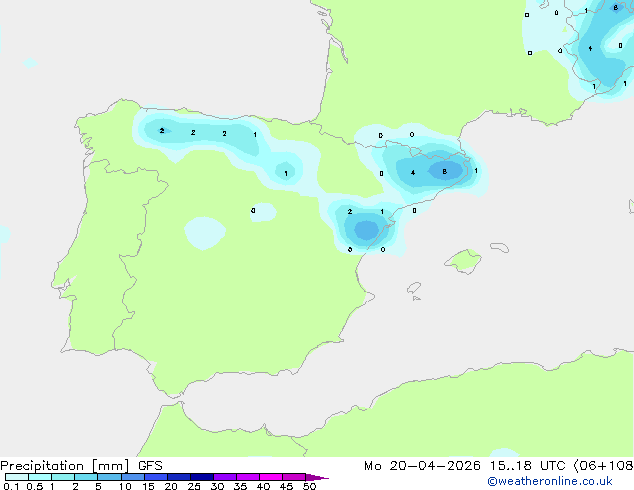Viewport: 634px width, 490px height.
Task: Click the legend label '10'
Action: (x=125, y=486)
